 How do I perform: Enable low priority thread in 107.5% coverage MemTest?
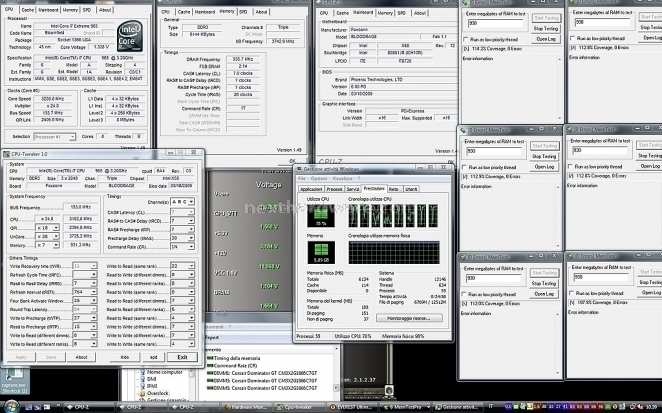pyautogui.click(x=571, y=293)
